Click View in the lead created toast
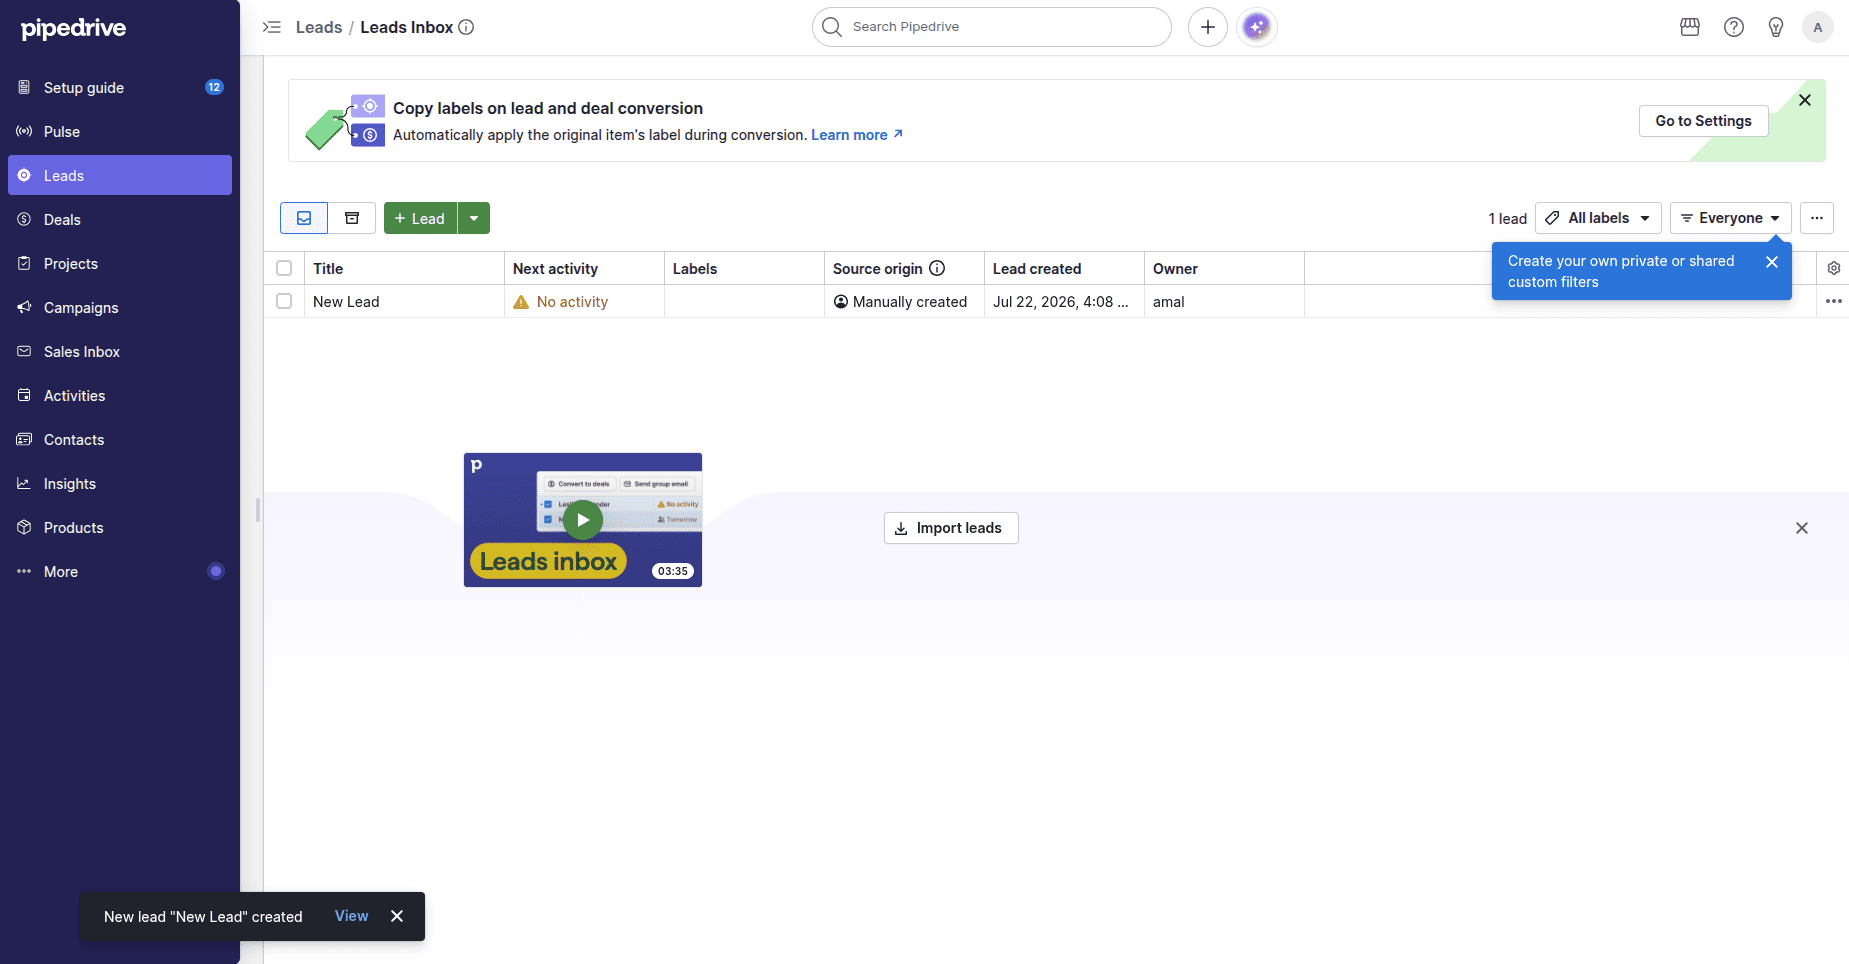This screenshot has width=1849, height=964. click(351, 916)
